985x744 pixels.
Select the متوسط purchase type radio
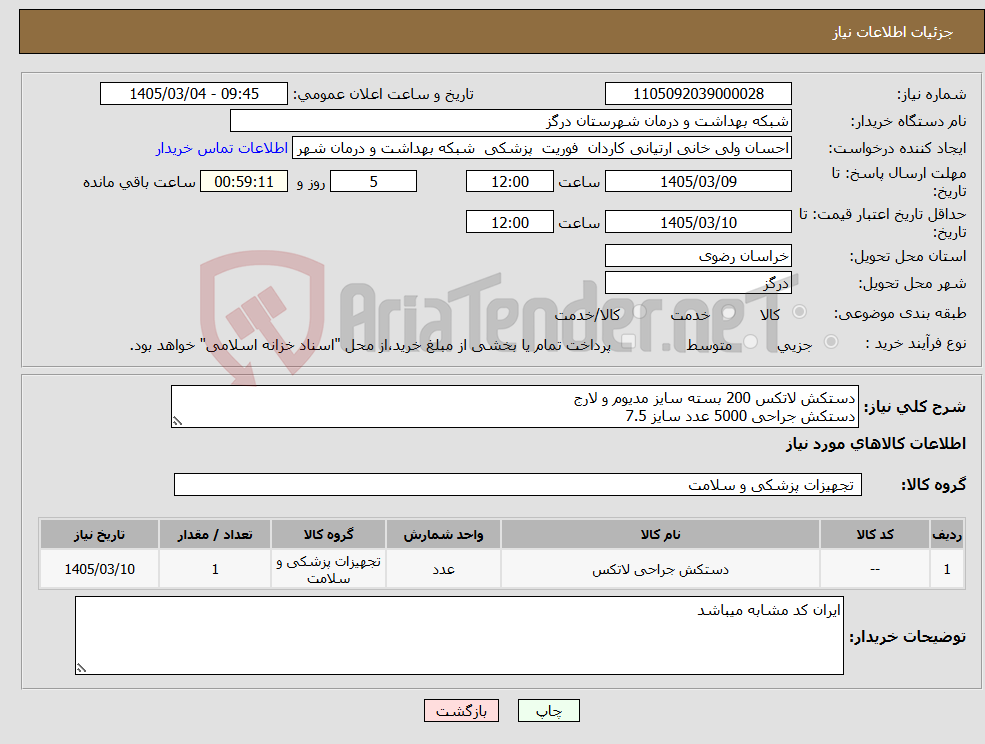point(751,342)
